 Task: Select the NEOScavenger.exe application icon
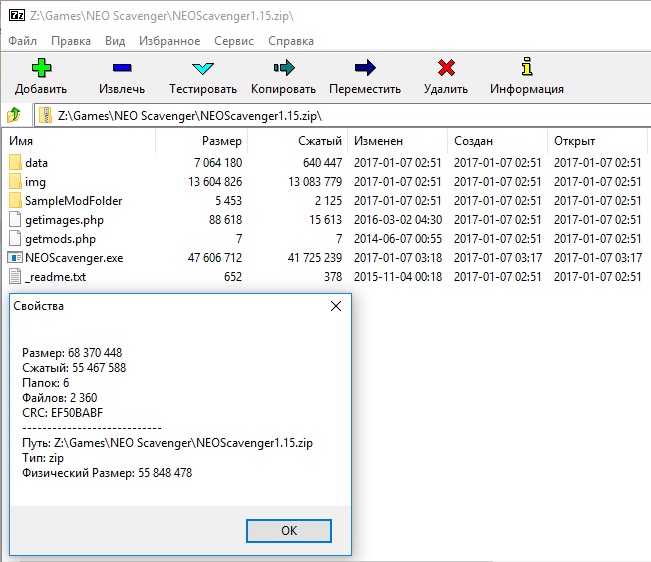click(15, 258)
